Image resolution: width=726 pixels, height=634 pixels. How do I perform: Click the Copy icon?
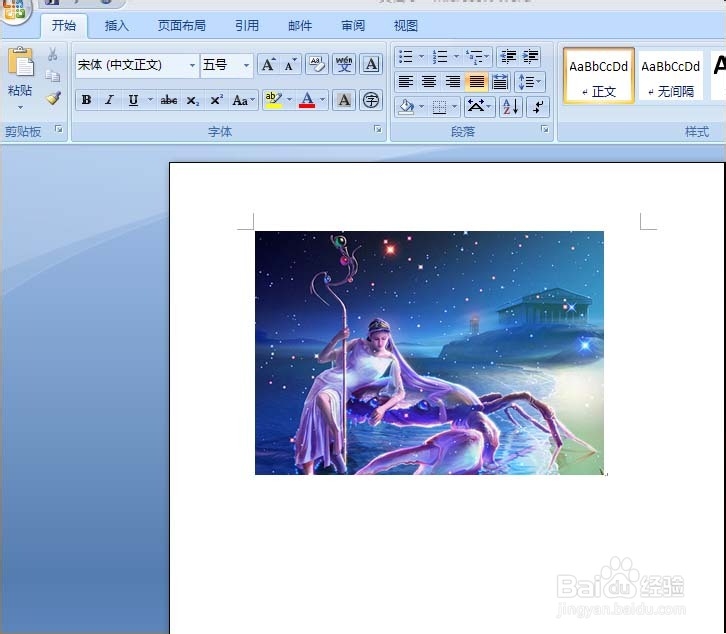(52, 75)
